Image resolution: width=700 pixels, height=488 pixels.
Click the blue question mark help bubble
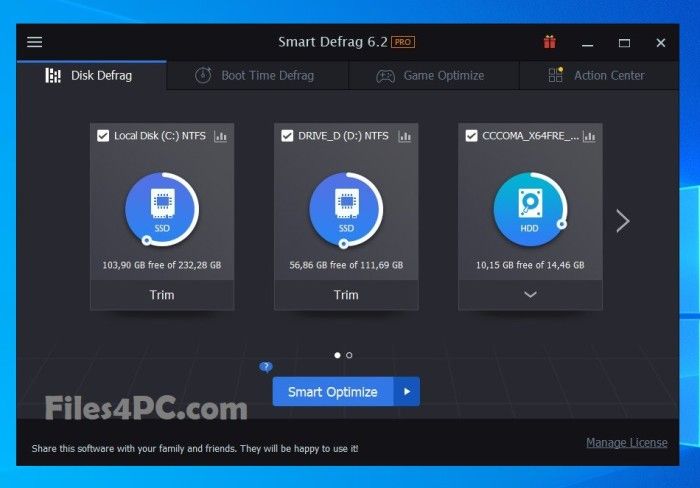(266, 367)
